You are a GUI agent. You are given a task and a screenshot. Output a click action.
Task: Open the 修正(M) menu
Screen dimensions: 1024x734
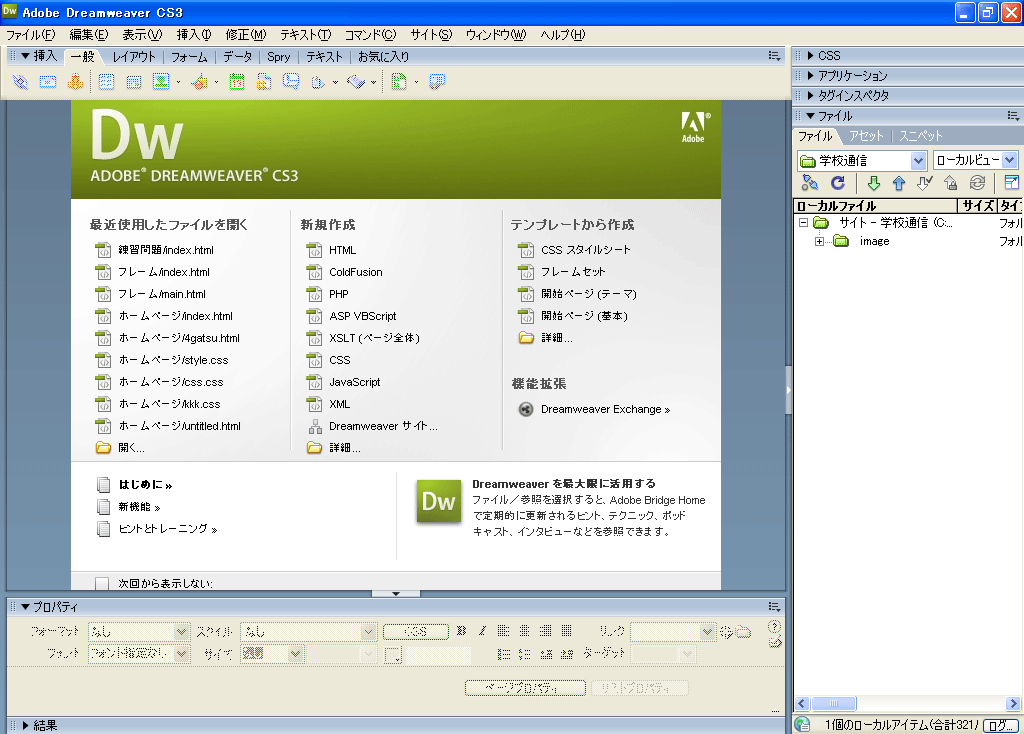click(x=245, y=35)
